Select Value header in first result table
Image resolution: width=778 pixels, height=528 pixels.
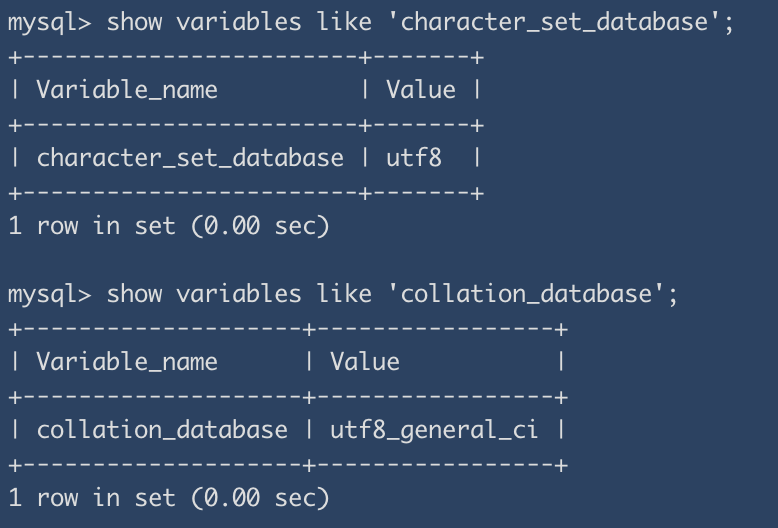[x=420, y=90]
